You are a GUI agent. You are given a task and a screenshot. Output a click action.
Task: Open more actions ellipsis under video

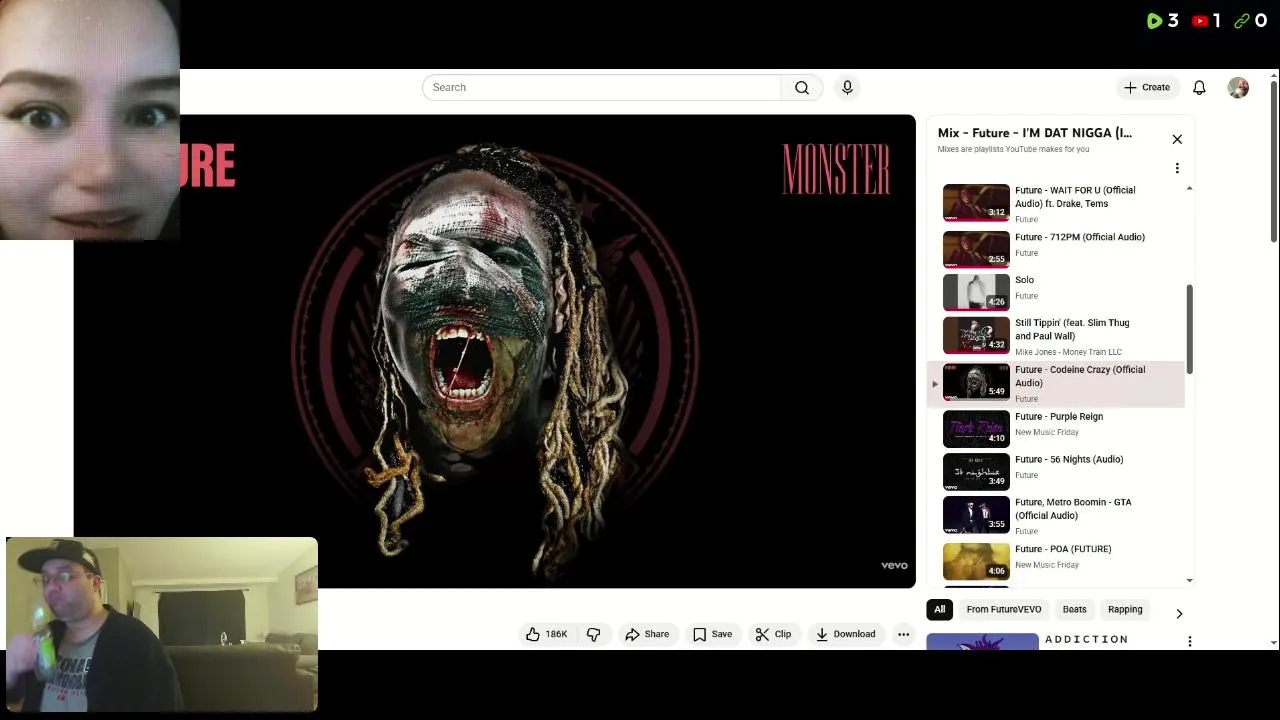point(903,634)
